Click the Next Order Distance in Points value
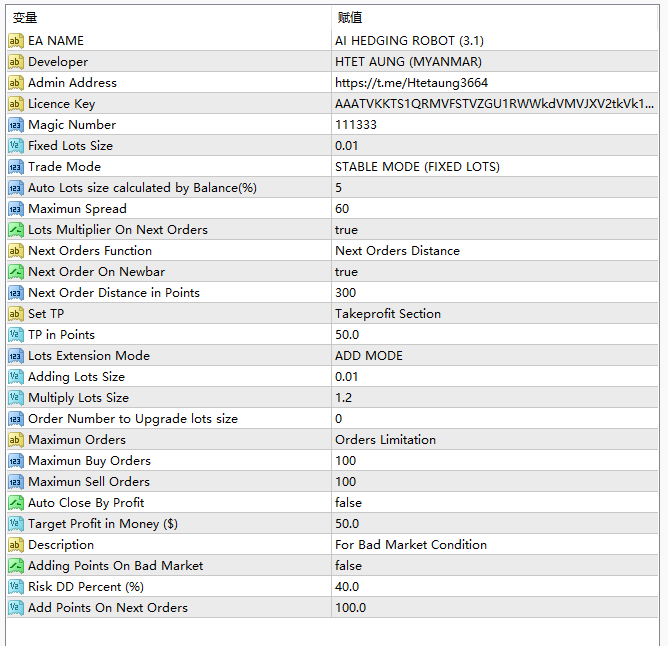 [x=345, y=293]
